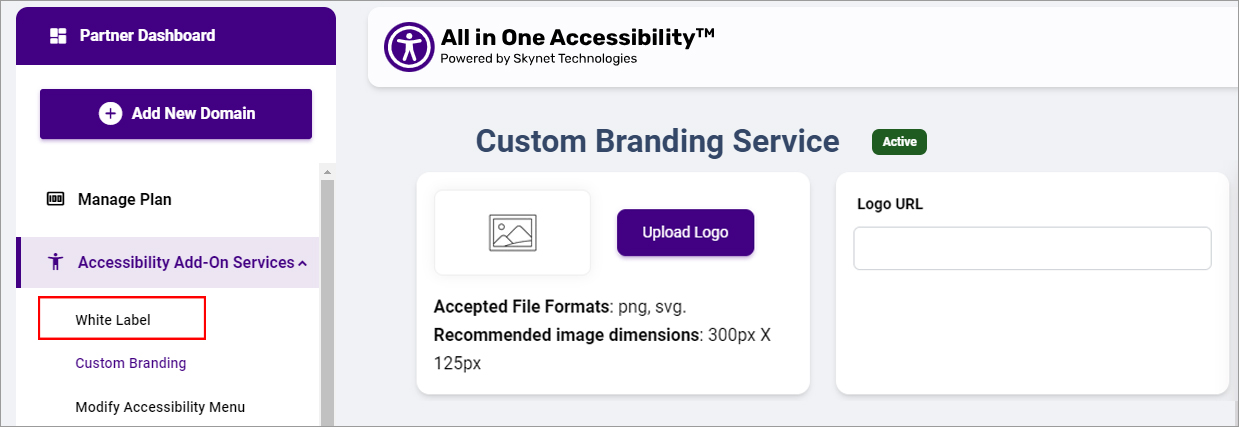Viewport: 1239px width, 427px height.
Task: Collapse the Accessibility Add-On Services chevron
Action: (x=302, y=263)
